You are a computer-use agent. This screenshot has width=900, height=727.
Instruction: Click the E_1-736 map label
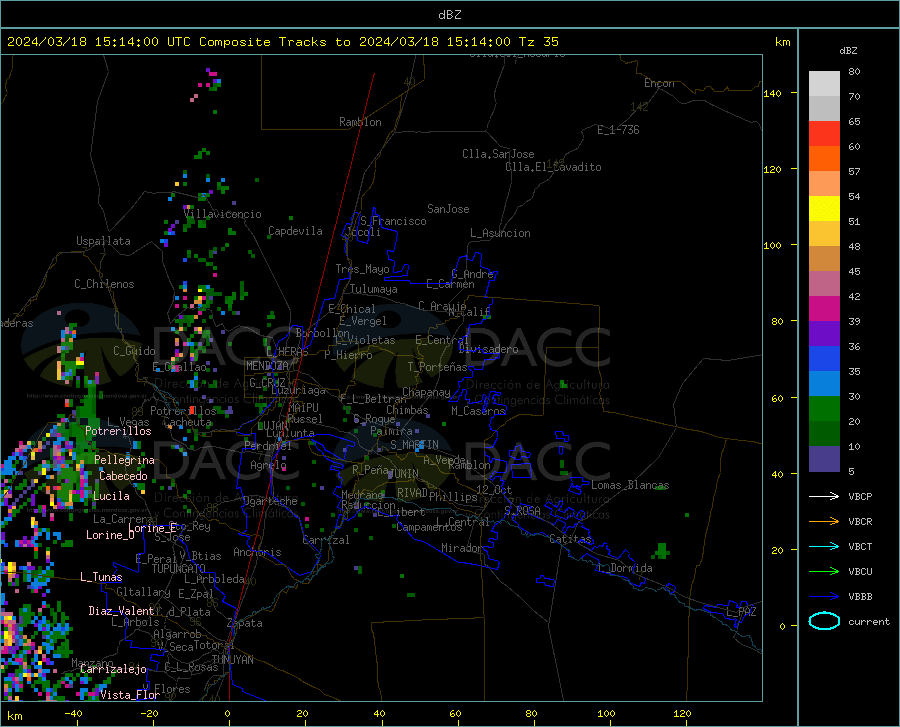[x=618, y=130]
